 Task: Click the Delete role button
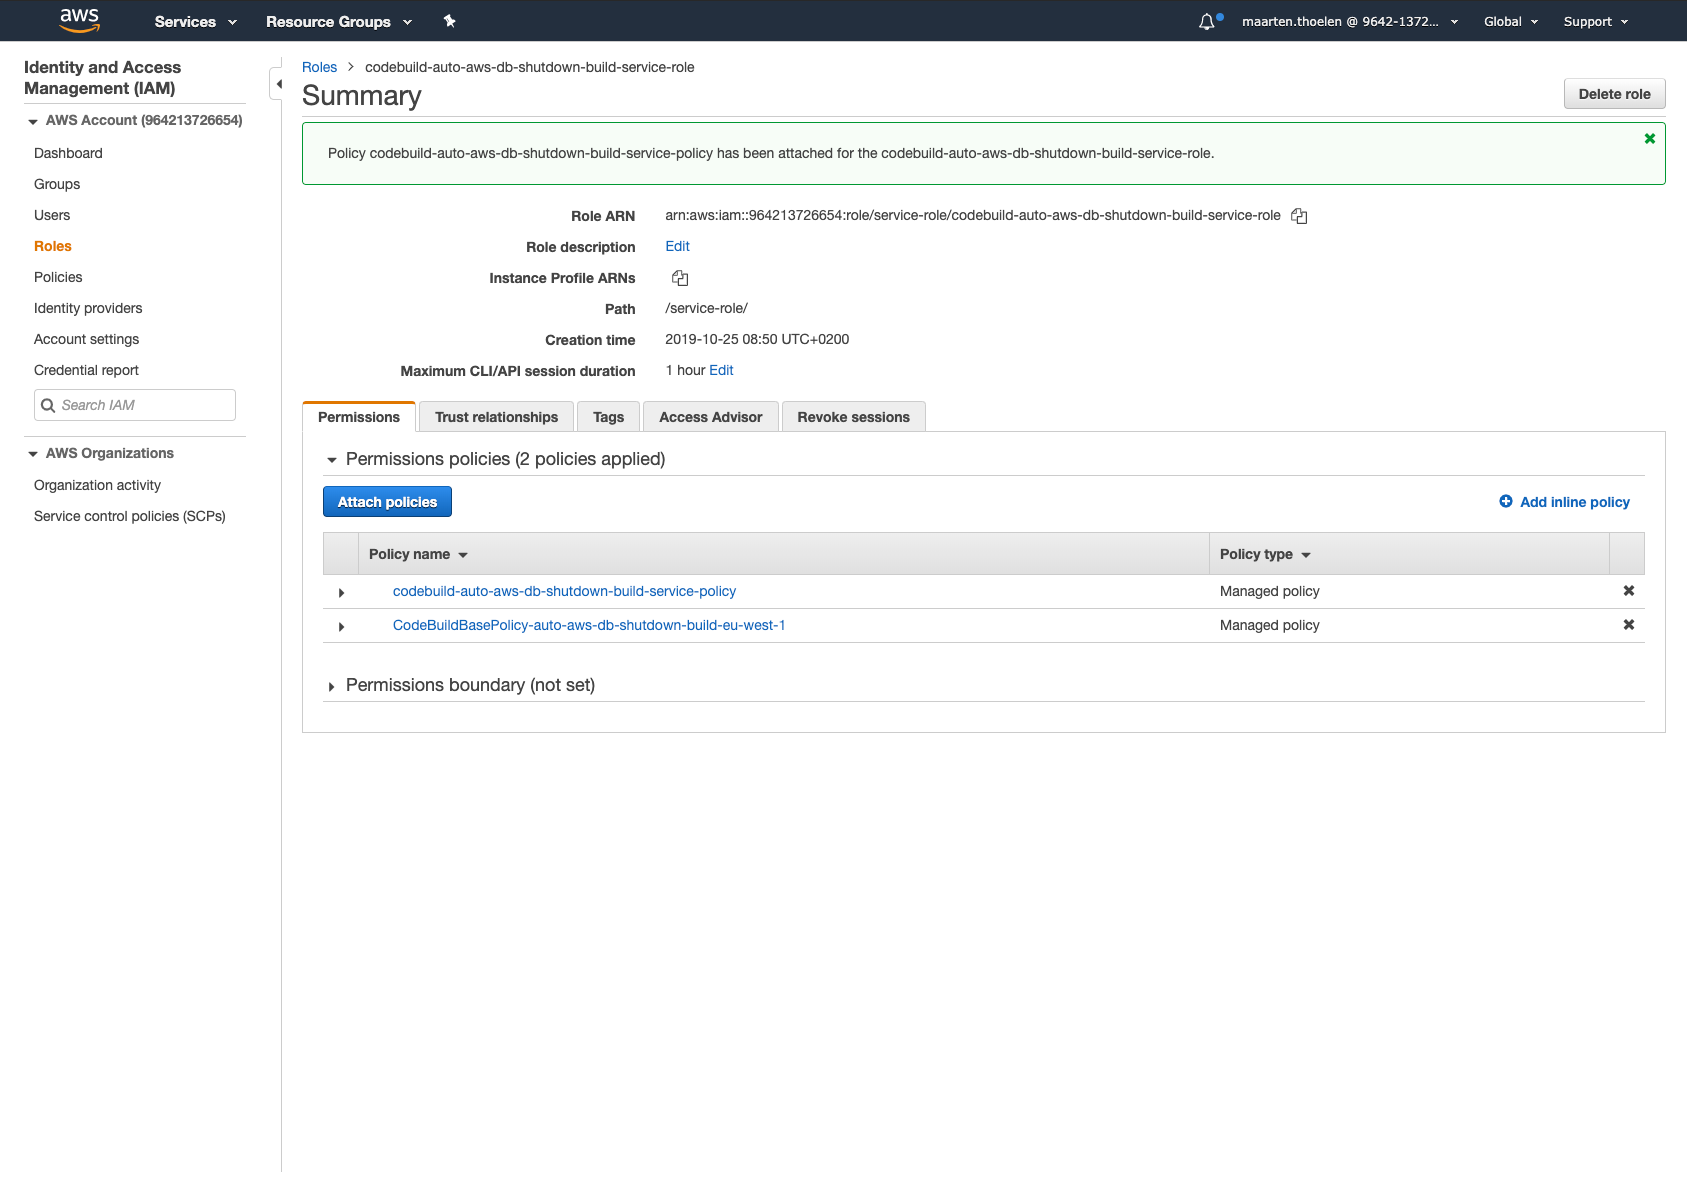pyautogui.click(x=1614, y=93)
